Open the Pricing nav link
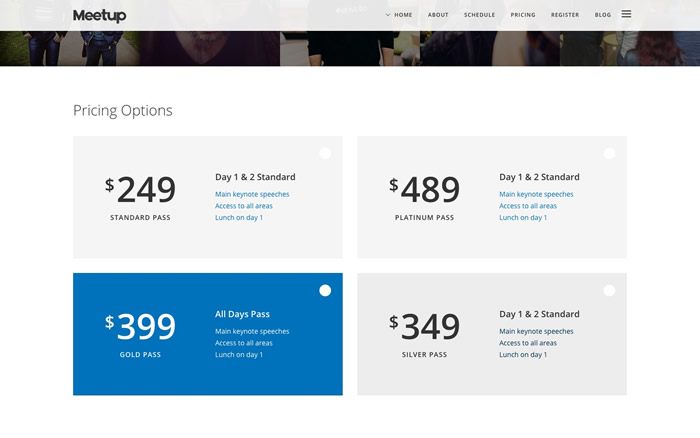700x438 pixels. (x=523, y=15)
